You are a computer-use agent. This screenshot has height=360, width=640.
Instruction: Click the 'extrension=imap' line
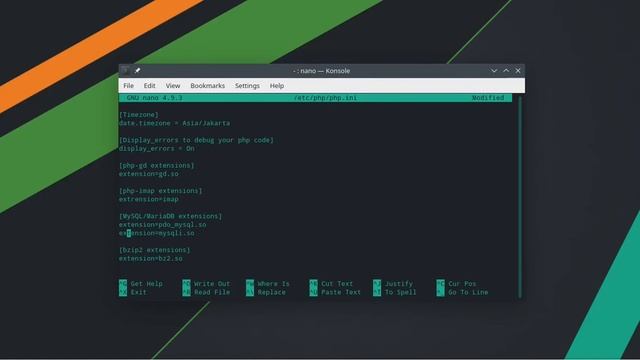149,199
